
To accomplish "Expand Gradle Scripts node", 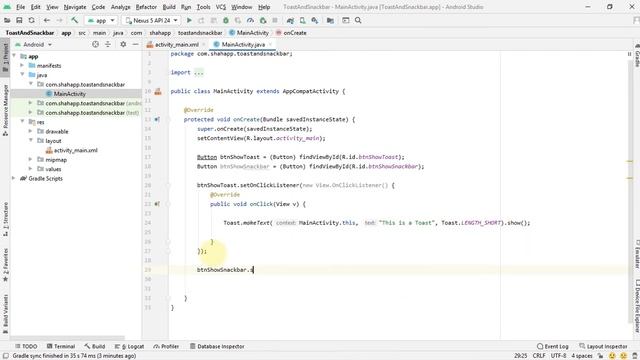I will [13, 178].
